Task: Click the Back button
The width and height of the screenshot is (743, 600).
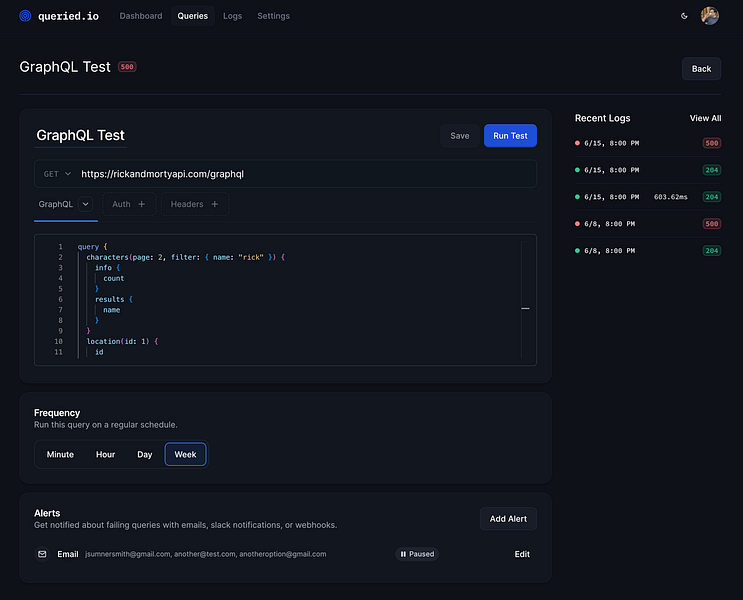Action: [701, 69]
